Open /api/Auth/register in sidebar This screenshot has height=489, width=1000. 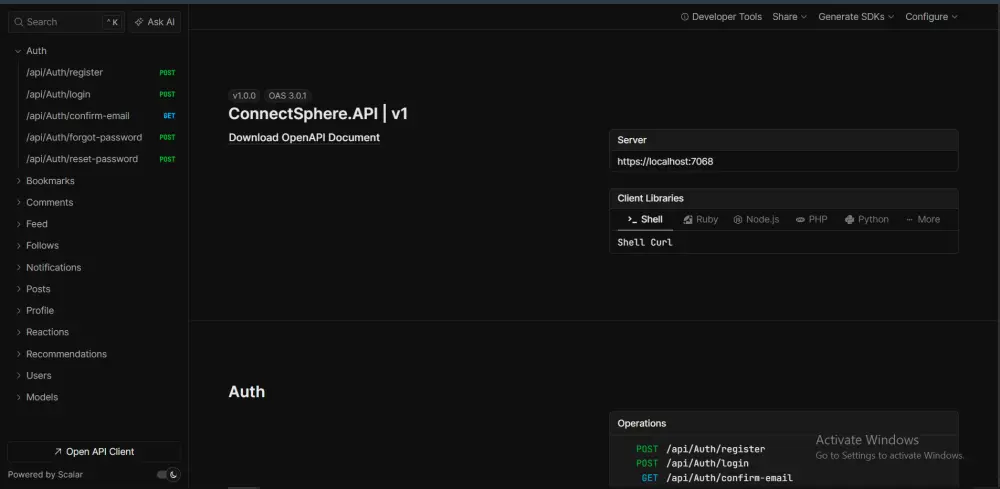click(x=101, y=73)
